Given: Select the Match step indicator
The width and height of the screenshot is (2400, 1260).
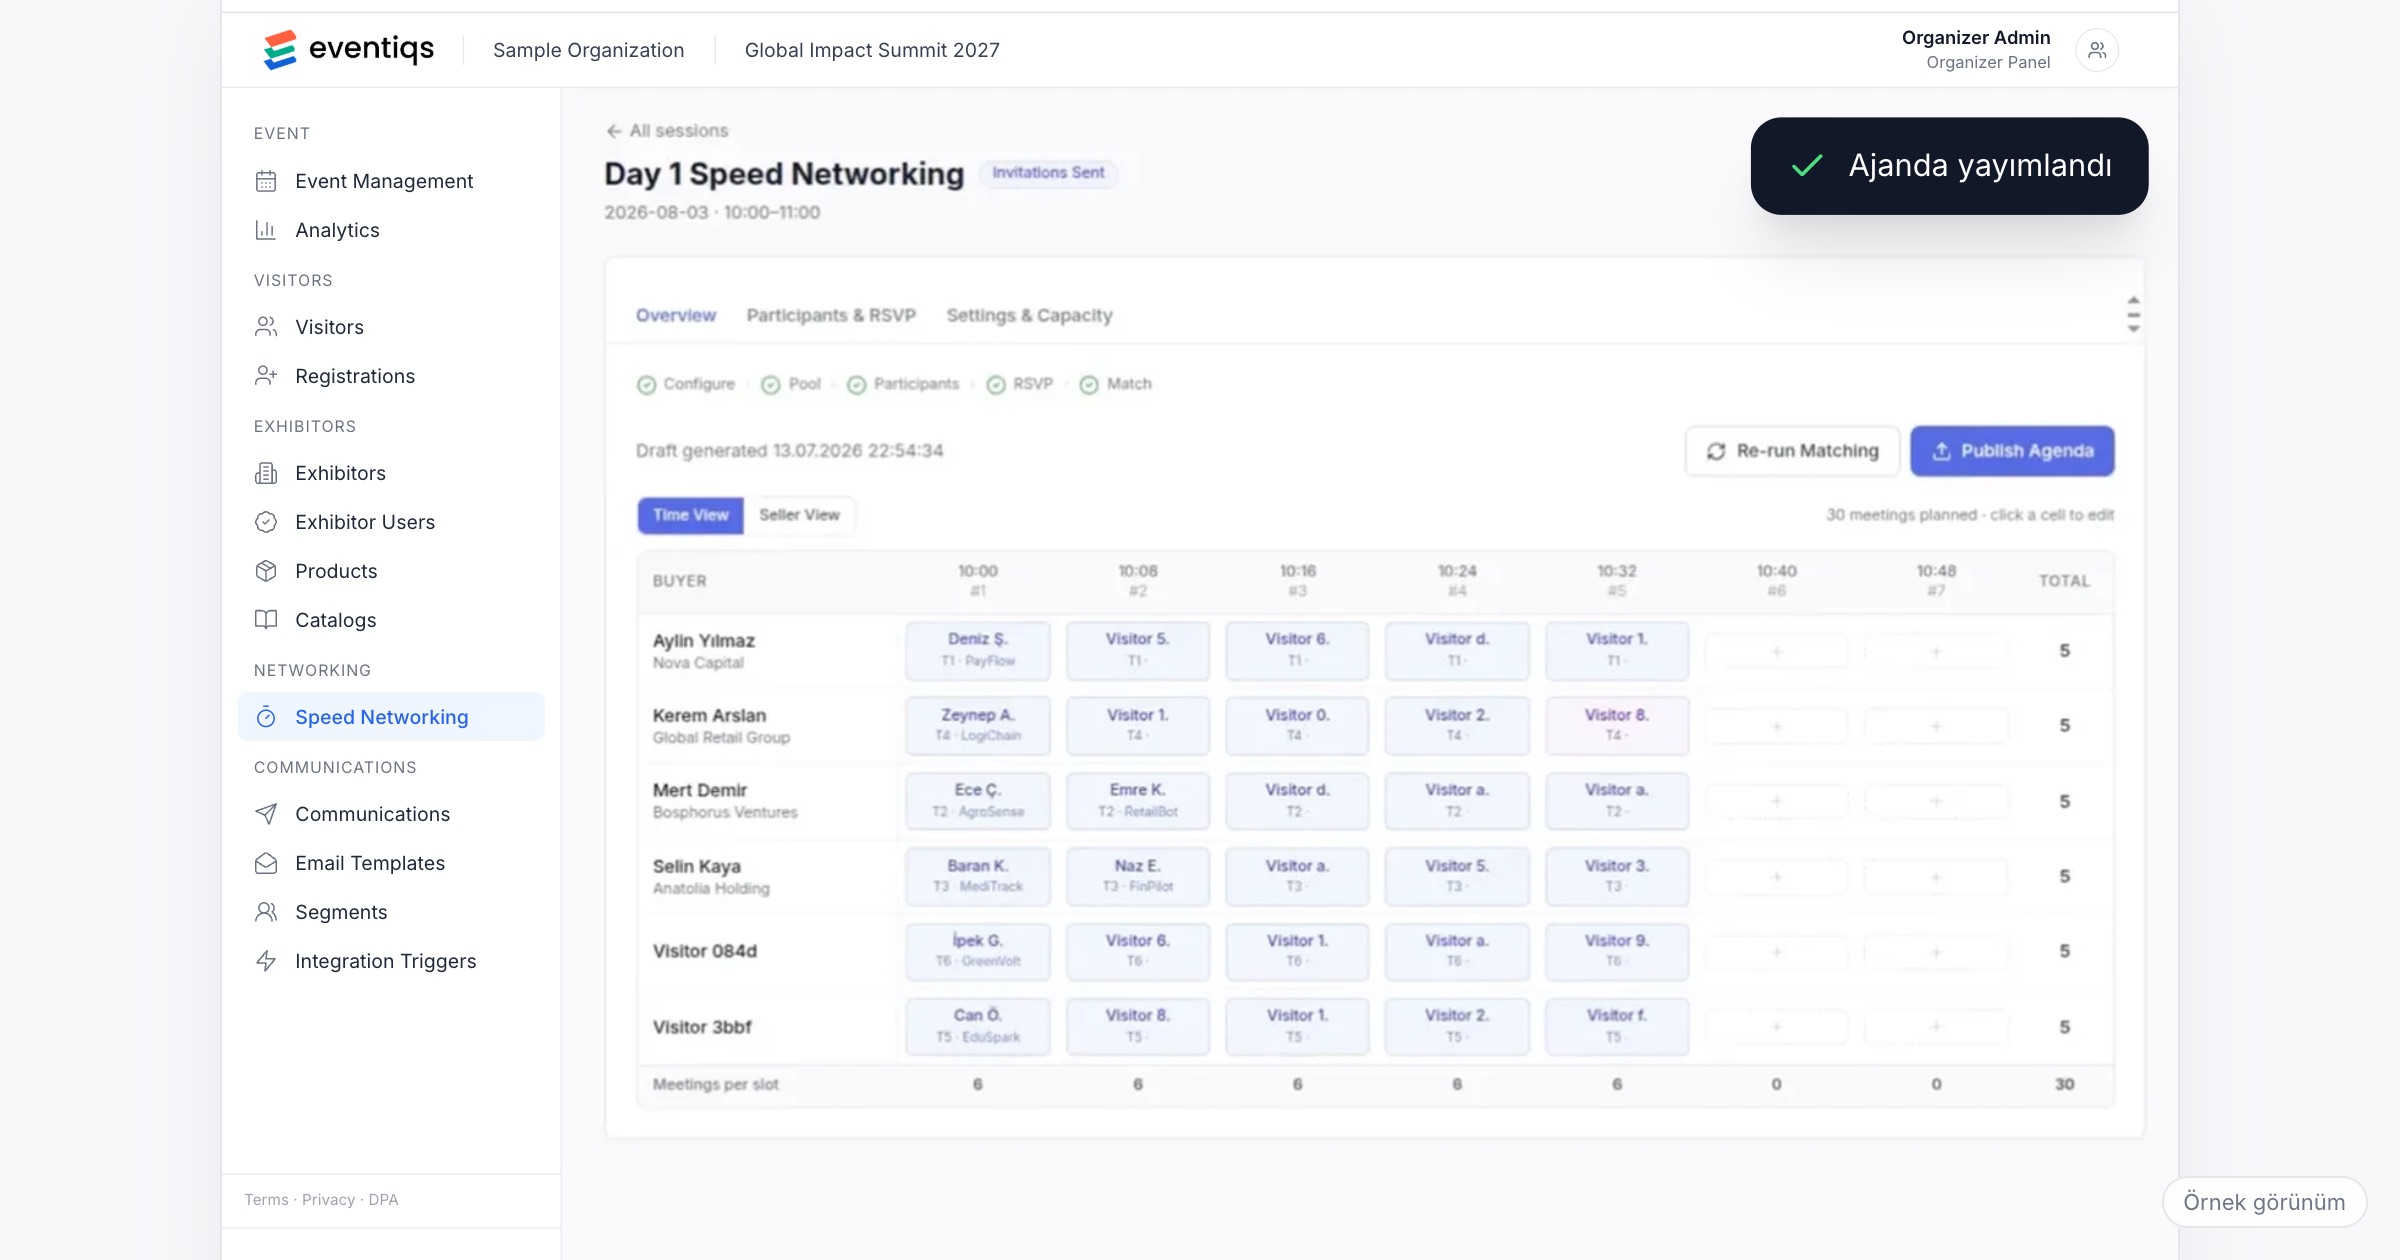Looking at the screenshot, I should (x=1116, y=384).
